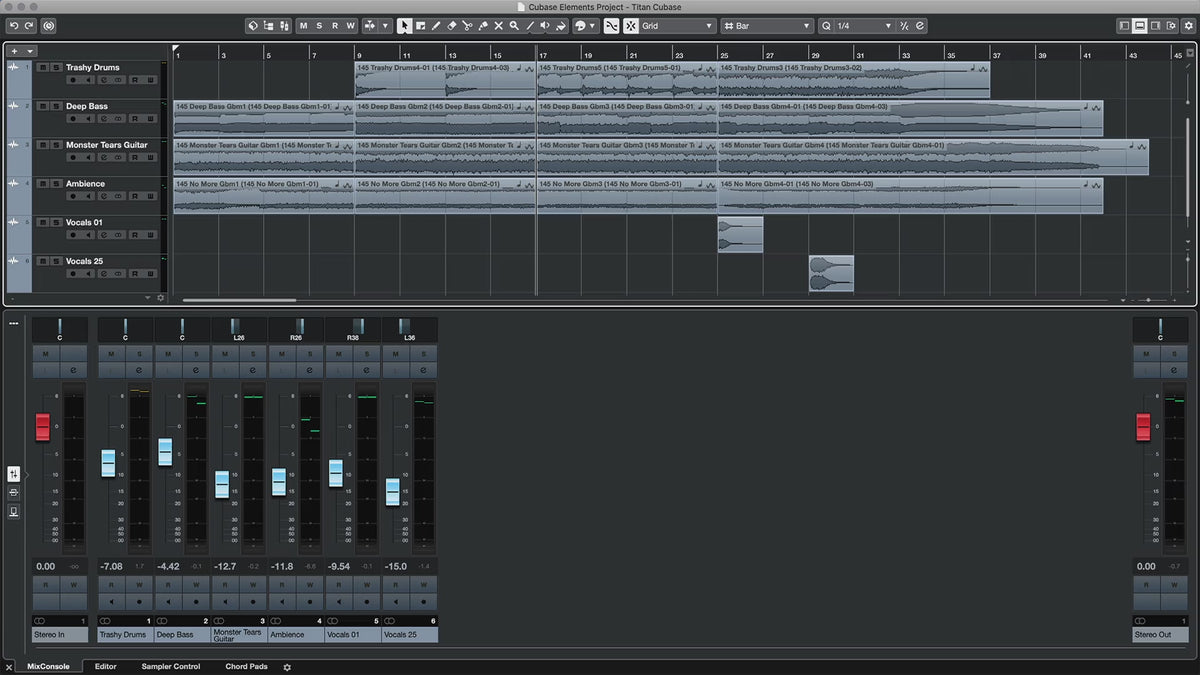
Task: Solo the Ambience track in track list
Action: point(54,184)
